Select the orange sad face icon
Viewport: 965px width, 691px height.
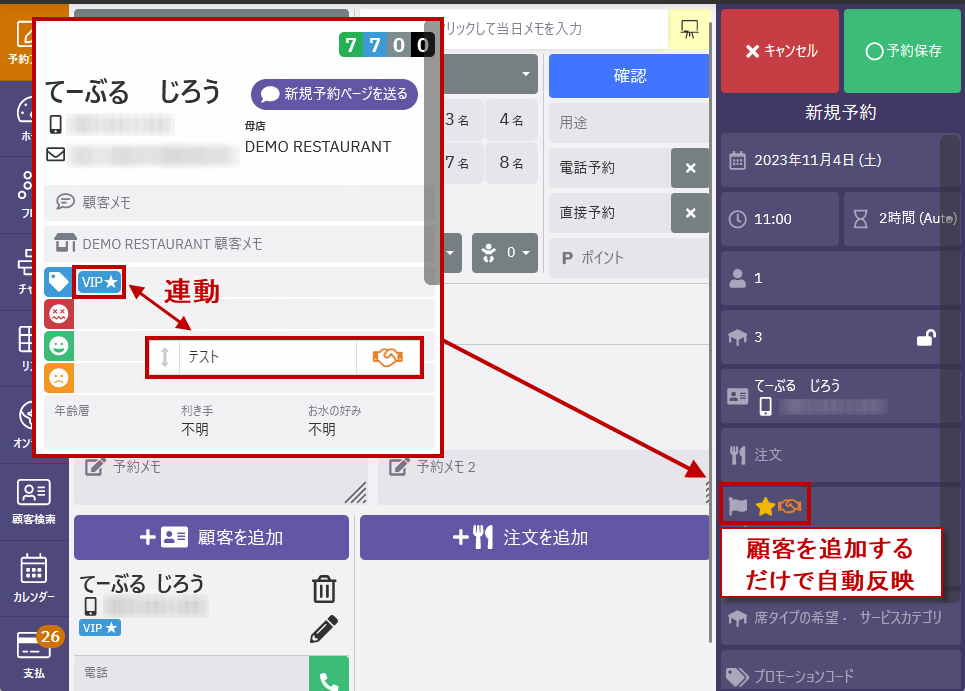[59, 378]
